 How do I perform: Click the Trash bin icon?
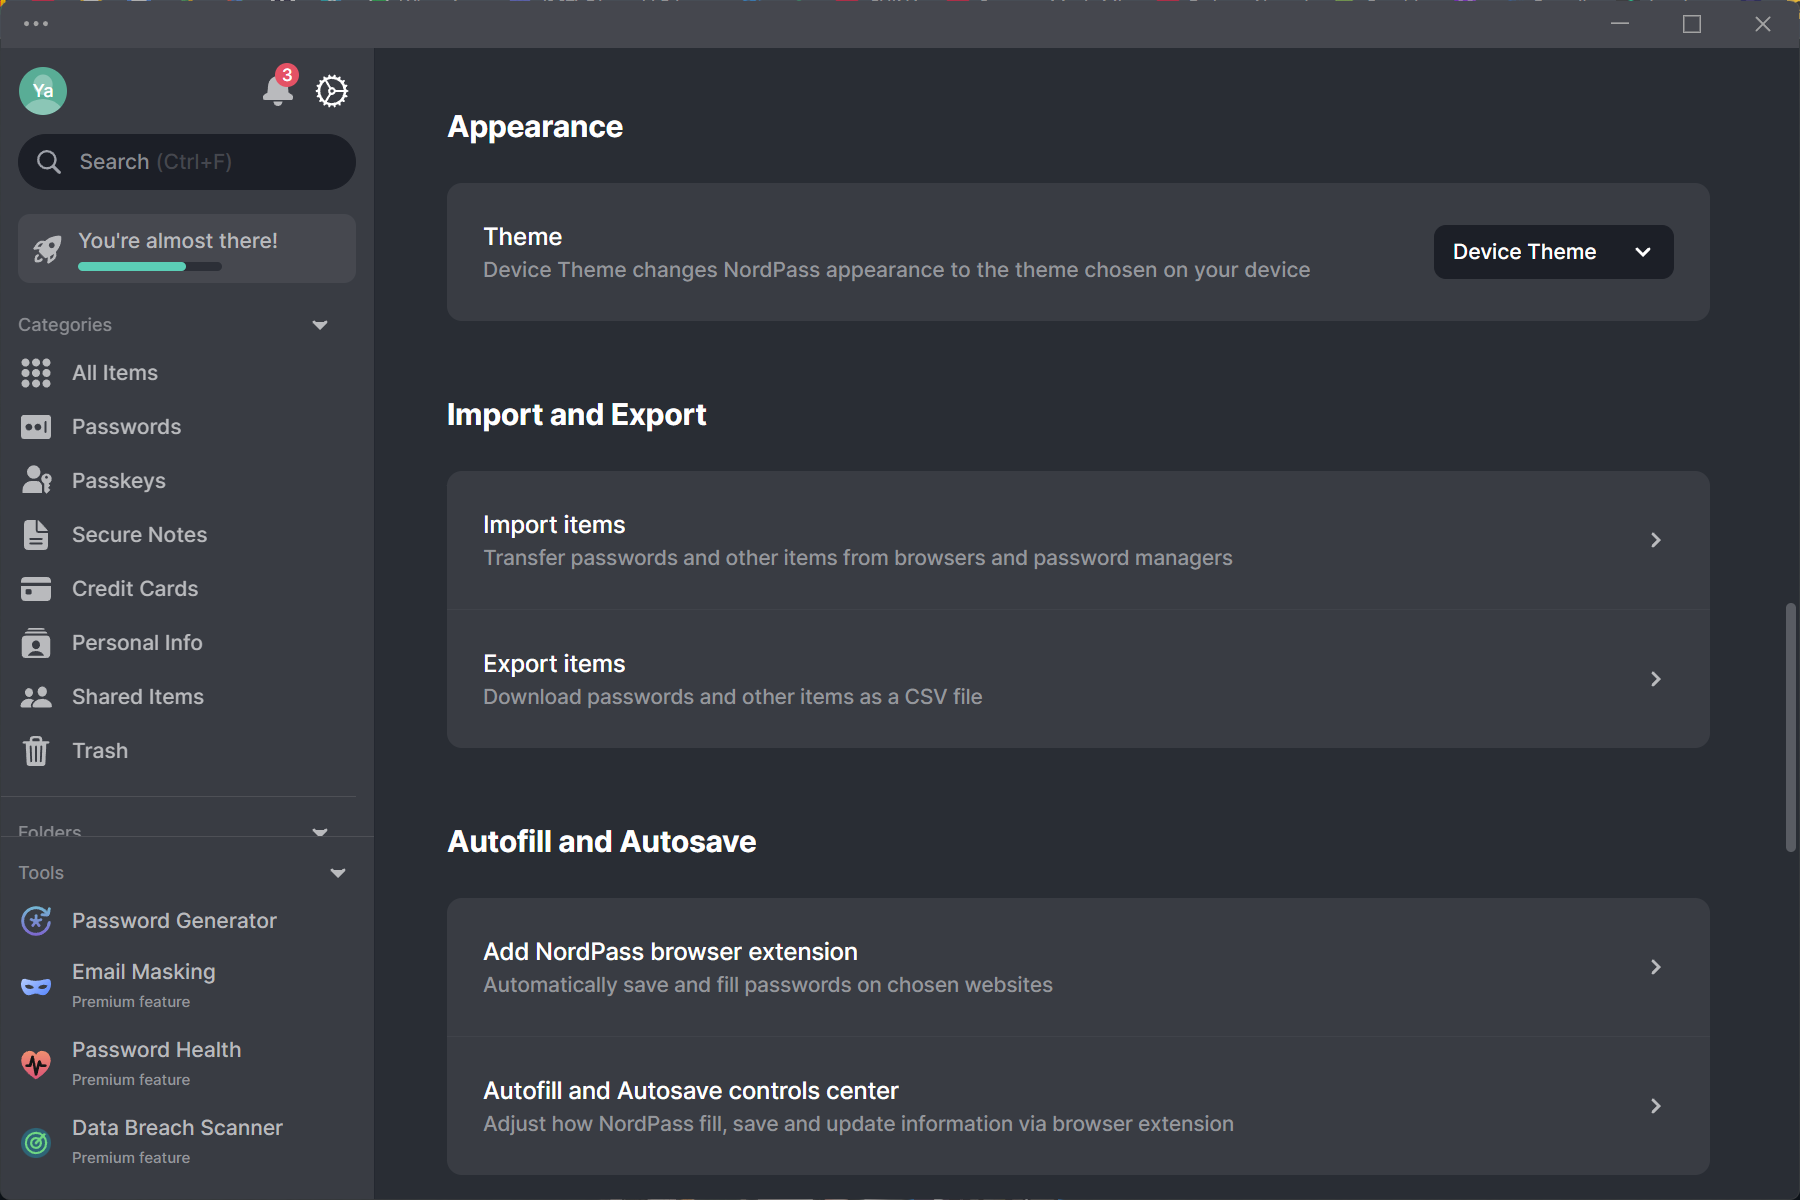coord(36,751)
